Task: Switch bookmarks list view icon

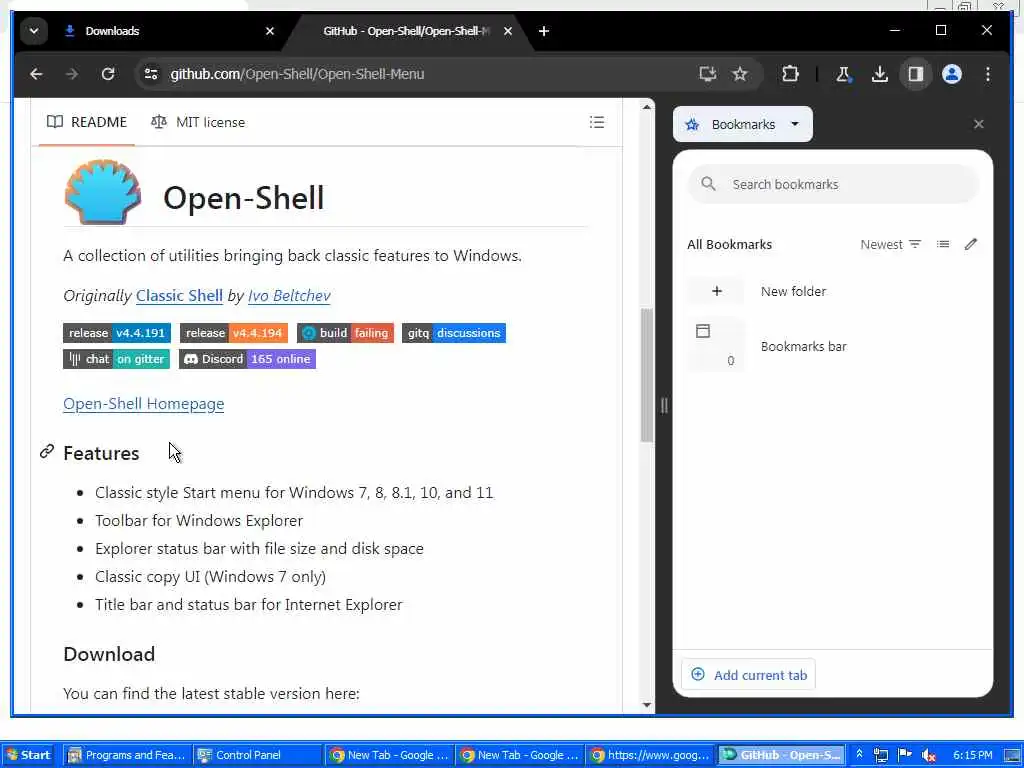Action: (942, 244)
